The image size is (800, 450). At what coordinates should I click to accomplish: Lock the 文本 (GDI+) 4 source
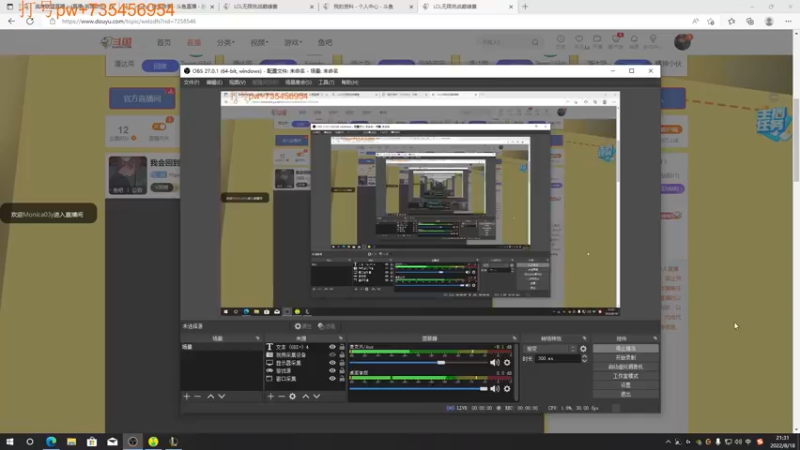pos(342,347)
